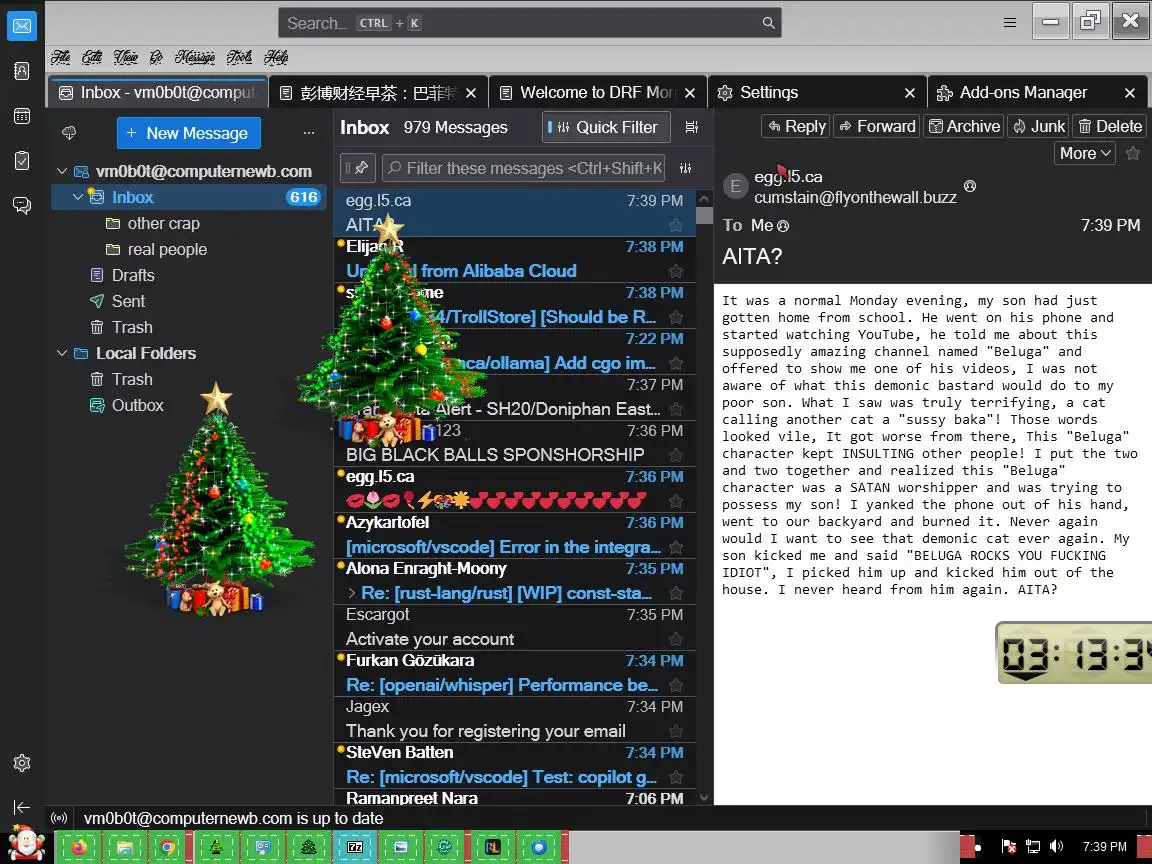1152x864 pixels.
Task: Open settings gear in spaces toolbar
Action: click(x=22, y=763)
